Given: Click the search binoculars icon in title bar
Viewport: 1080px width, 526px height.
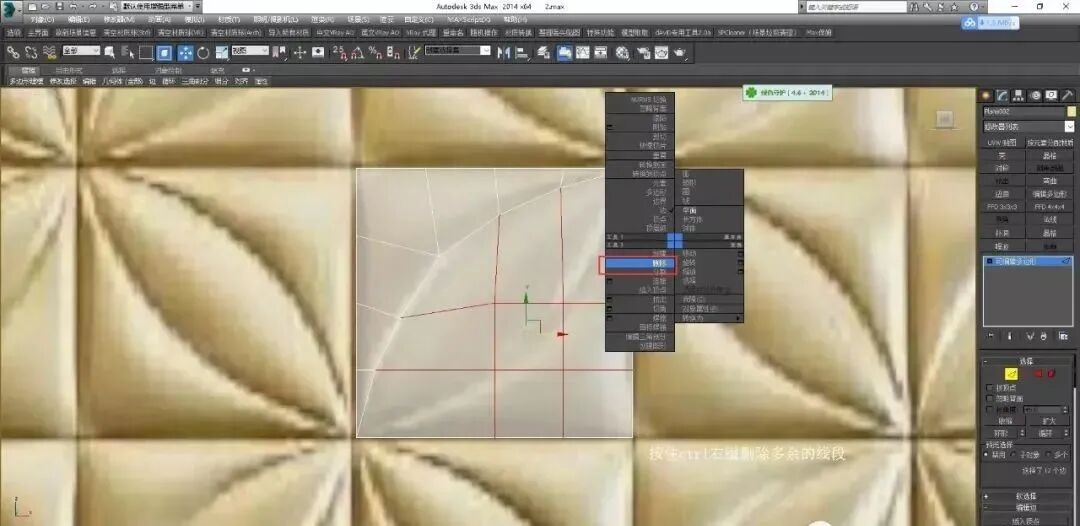Looking at the screenshot, I should tap(914, 6).
